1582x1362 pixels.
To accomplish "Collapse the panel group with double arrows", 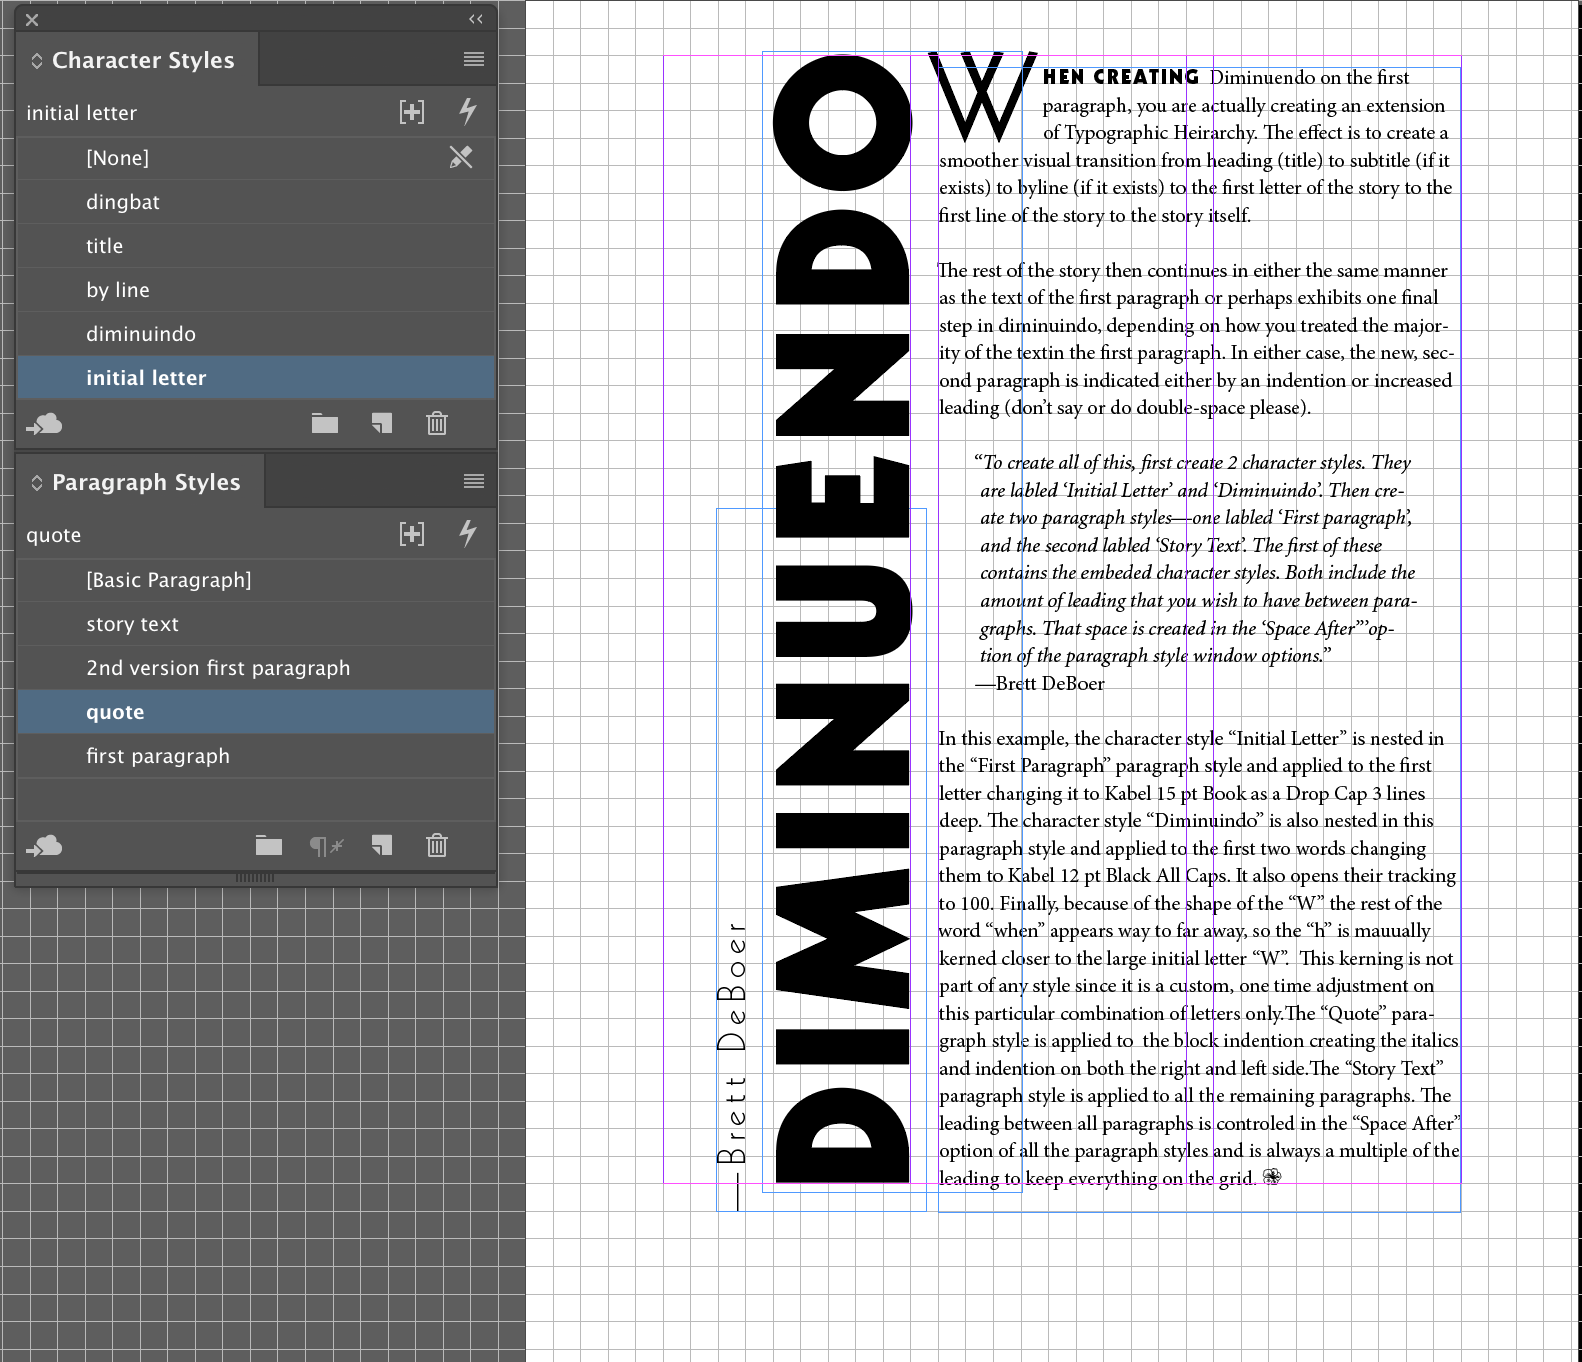I will (x=476, y=19).
